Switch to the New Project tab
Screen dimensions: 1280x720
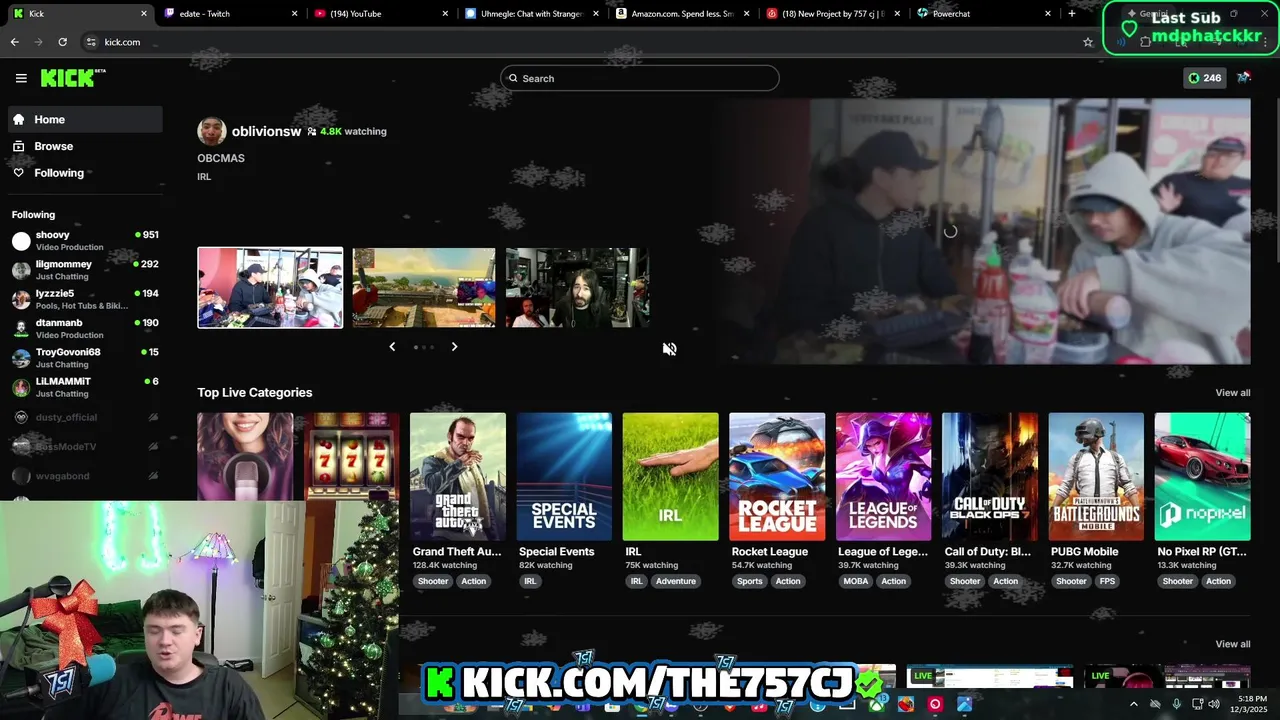[834, 14]
